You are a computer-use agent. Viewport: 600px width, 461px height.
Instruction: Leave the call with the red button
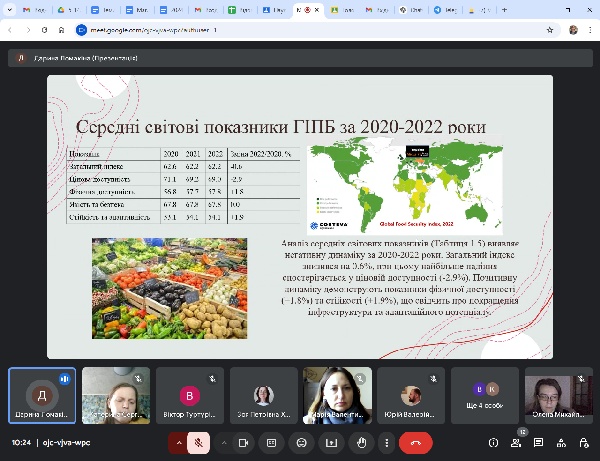(415, 442)
